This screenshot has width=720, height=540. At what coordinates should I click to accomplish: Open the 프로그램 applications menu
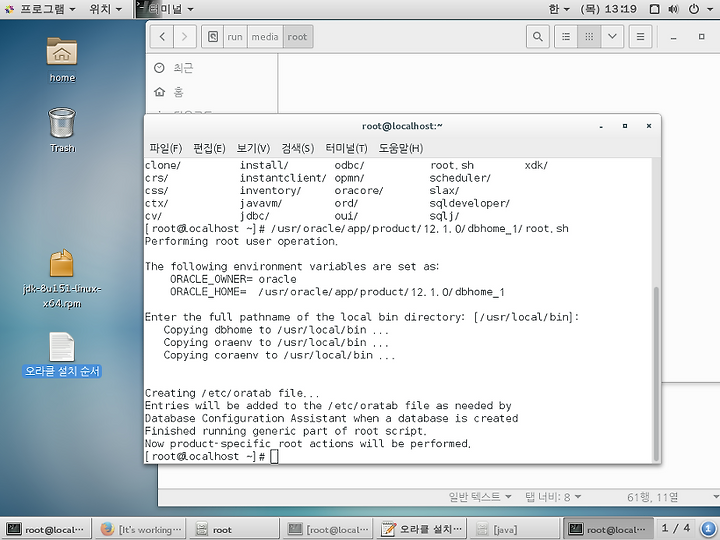click(40, 9)
